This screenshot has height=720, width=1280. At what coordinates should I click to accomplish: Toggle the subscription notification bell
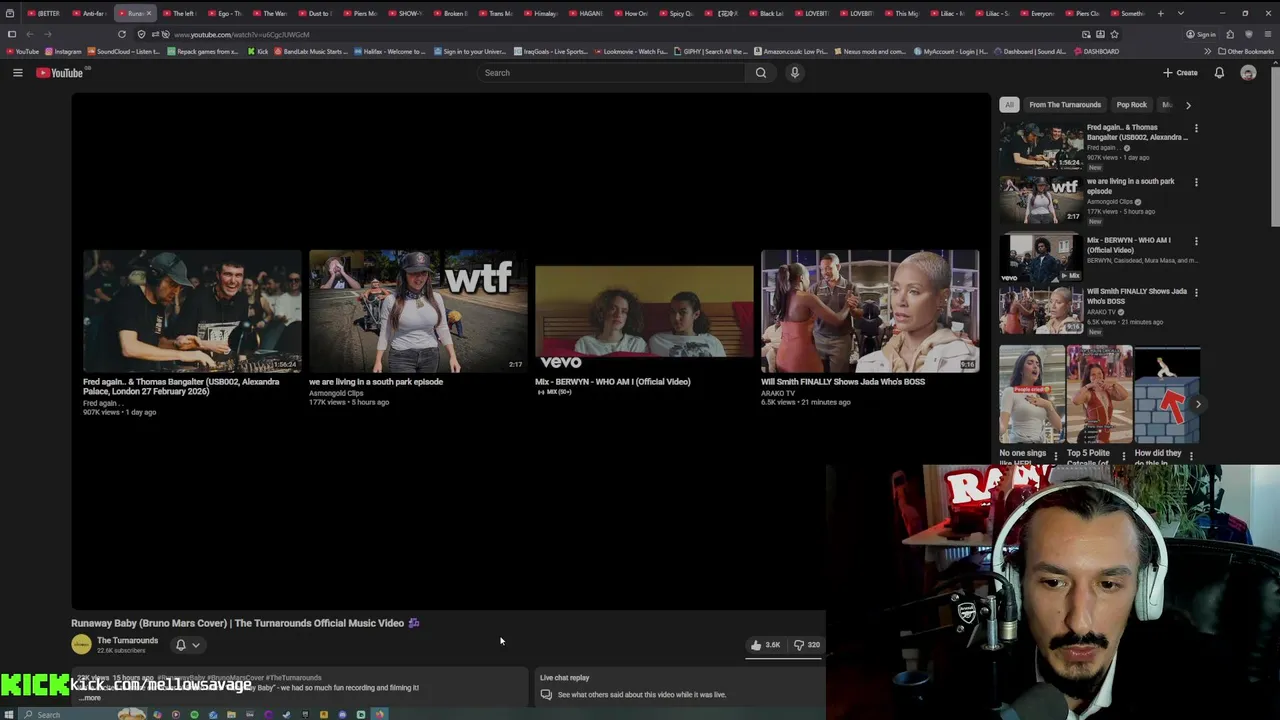(181, 645)
